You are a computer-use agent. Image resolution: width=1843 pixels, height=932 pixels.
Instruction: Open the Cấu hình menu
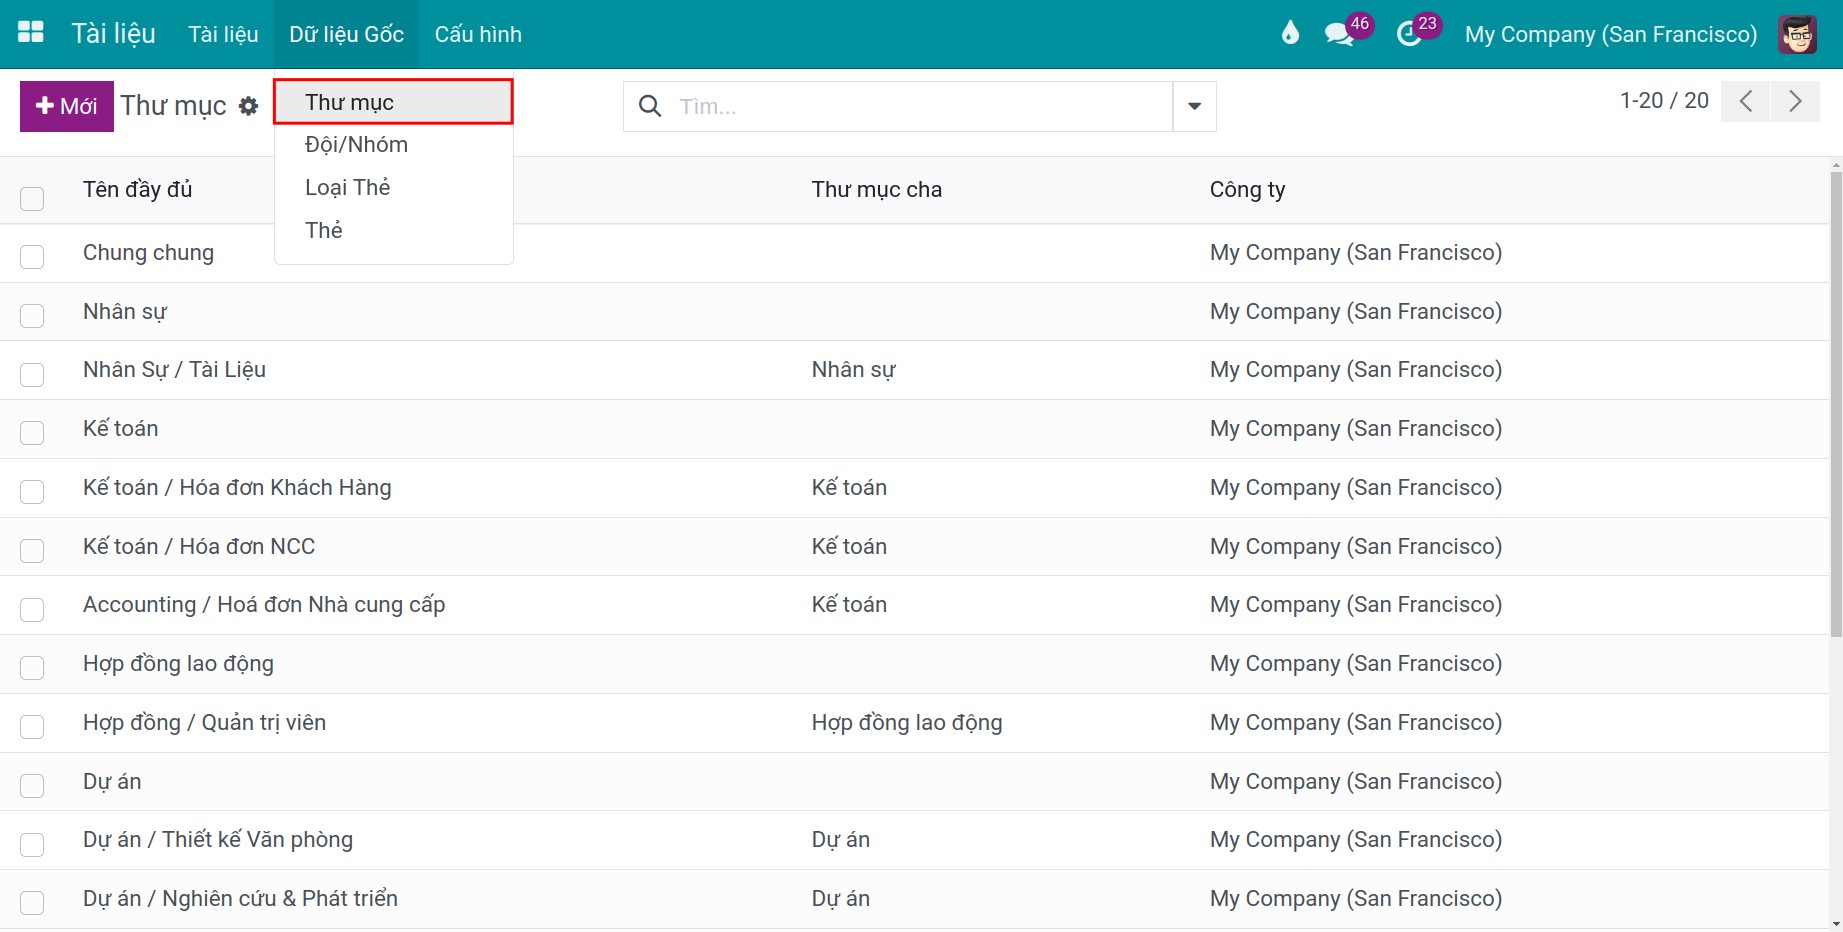click(478, 34)
